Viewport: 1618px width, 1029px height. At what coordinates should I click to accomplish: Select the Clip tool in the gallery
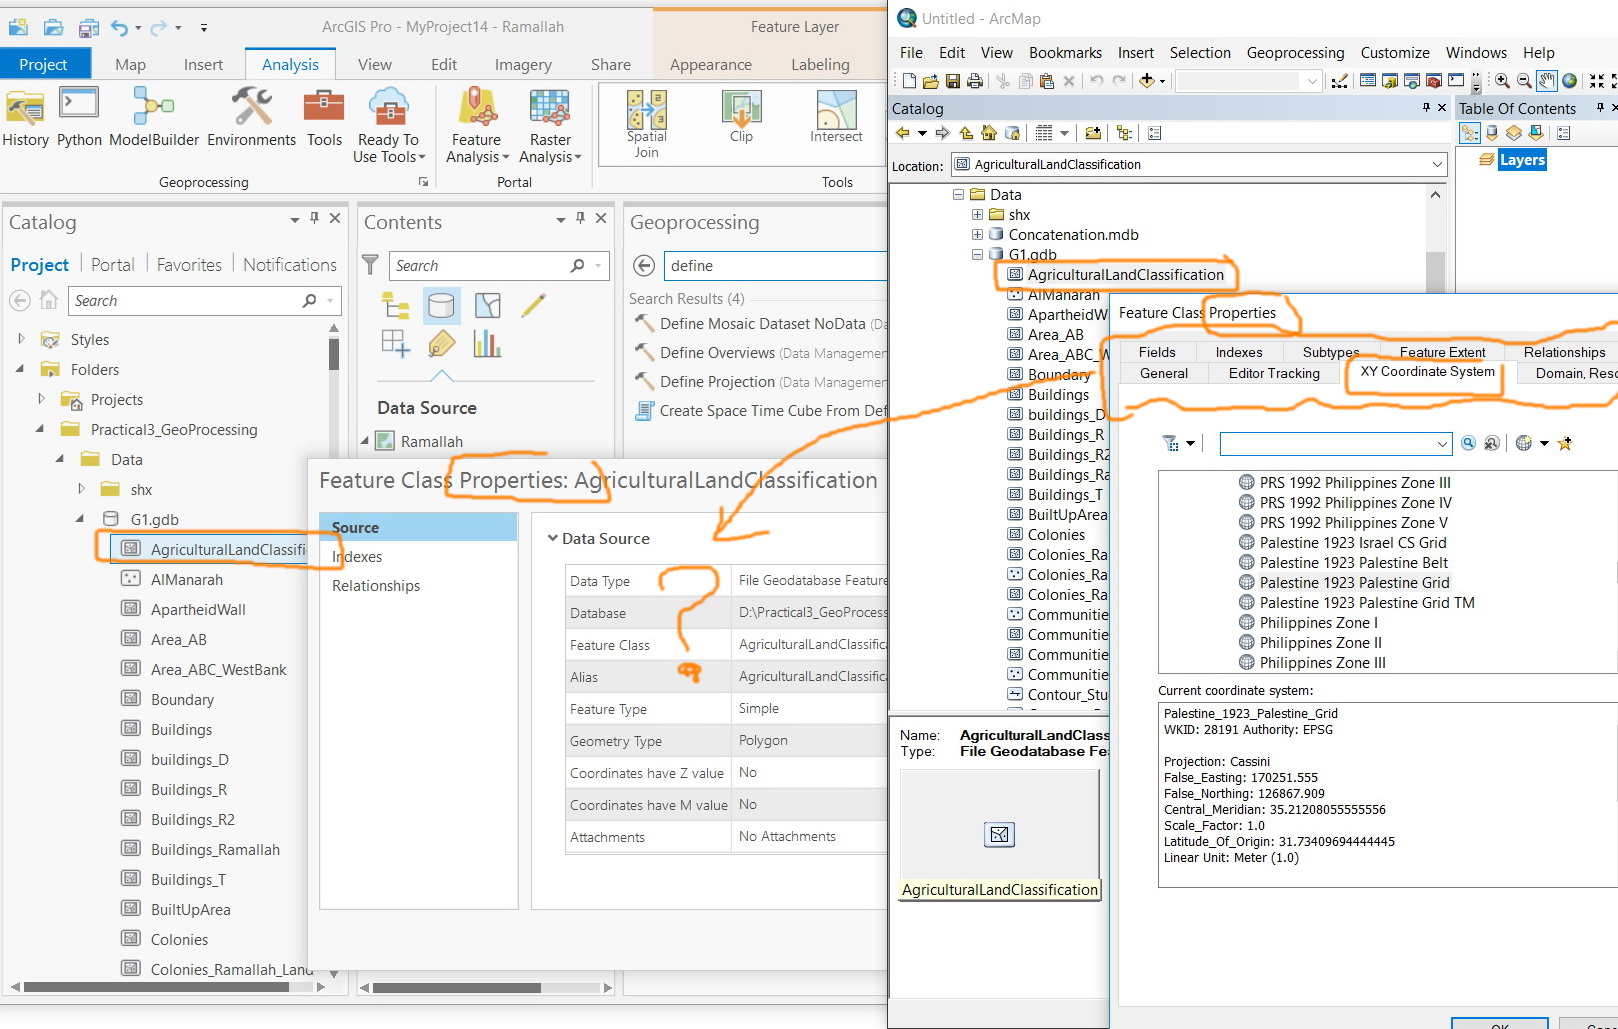coord(741,118)
